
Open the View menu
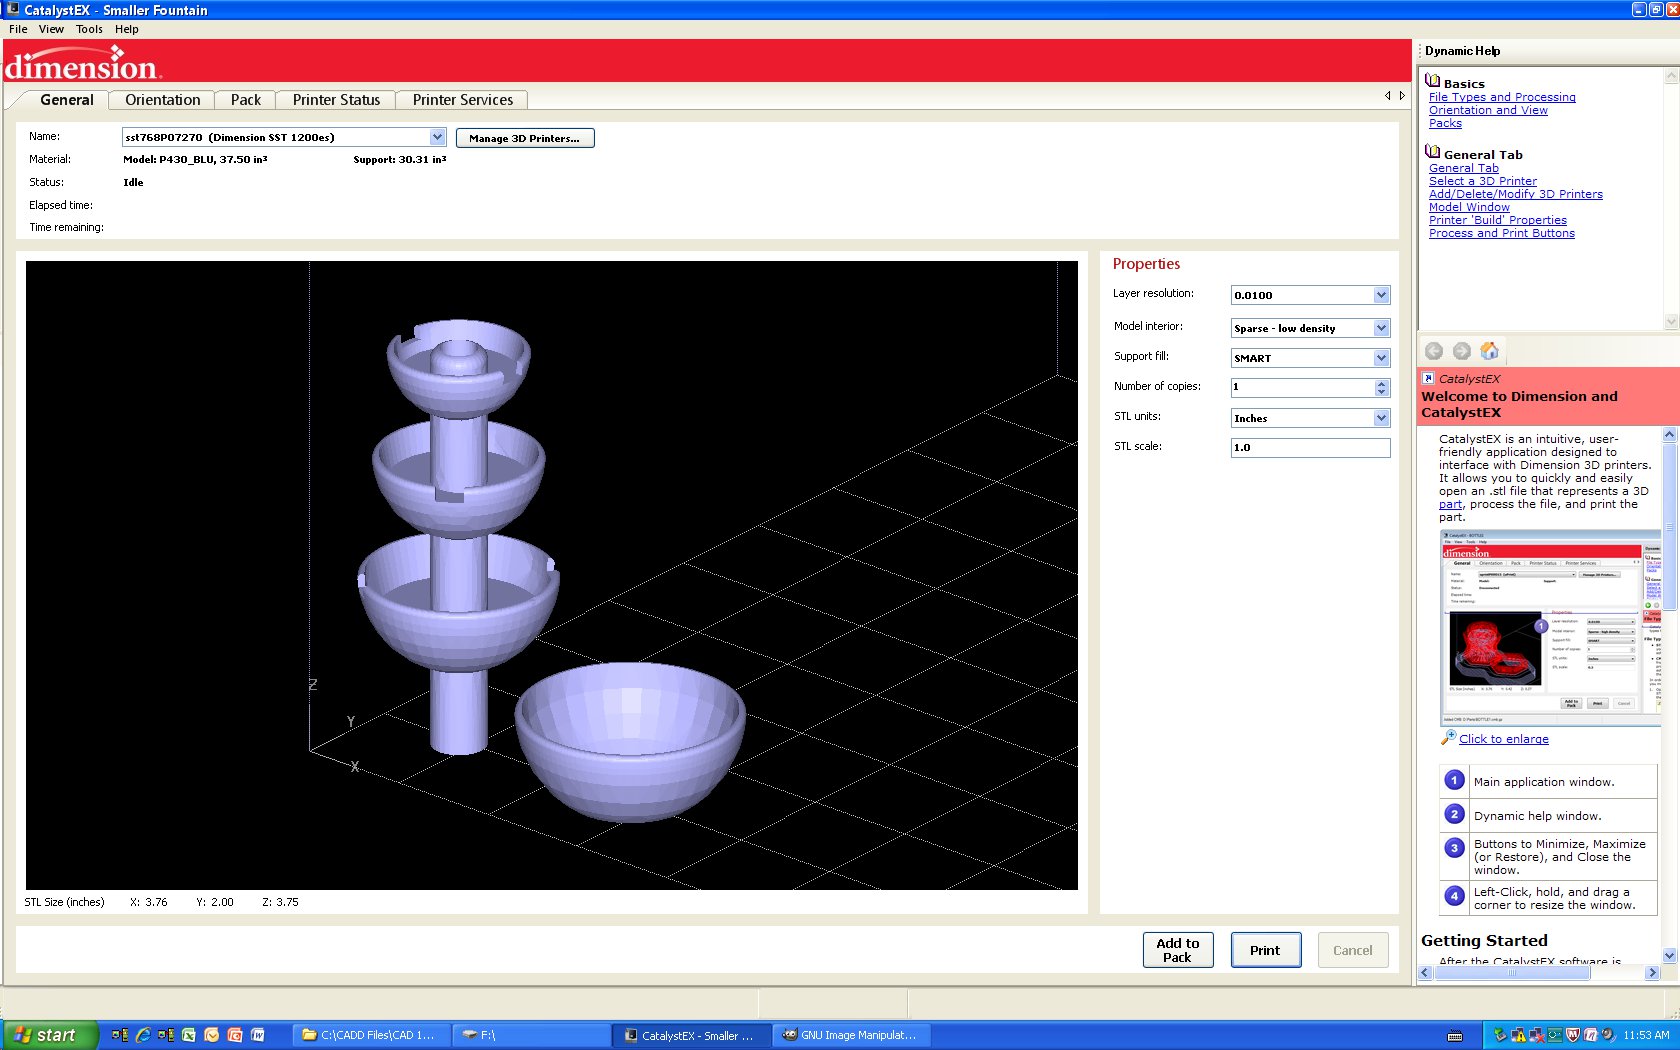tap(51, 29)
